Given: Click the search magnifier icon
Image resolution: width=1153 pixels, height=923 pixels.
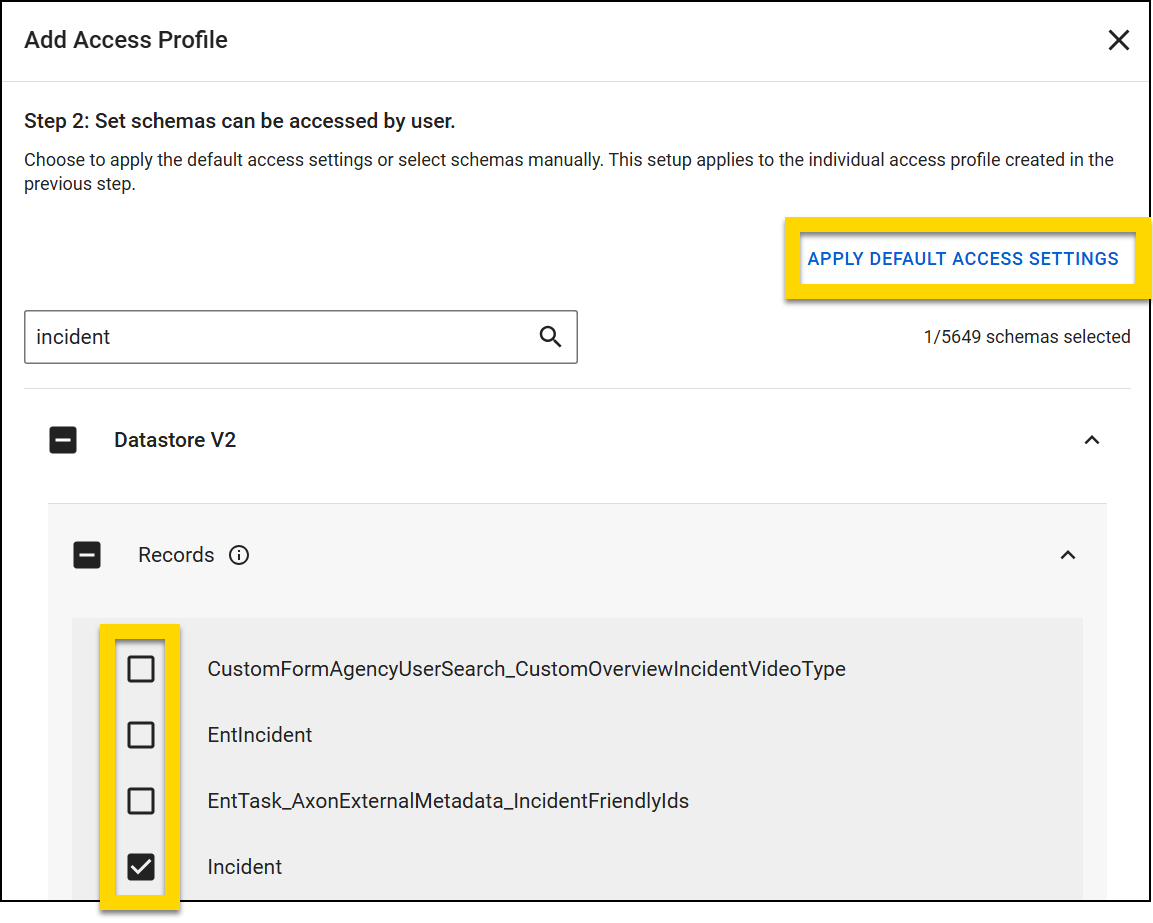Looking at the screenshot, I should pos(550,337).
